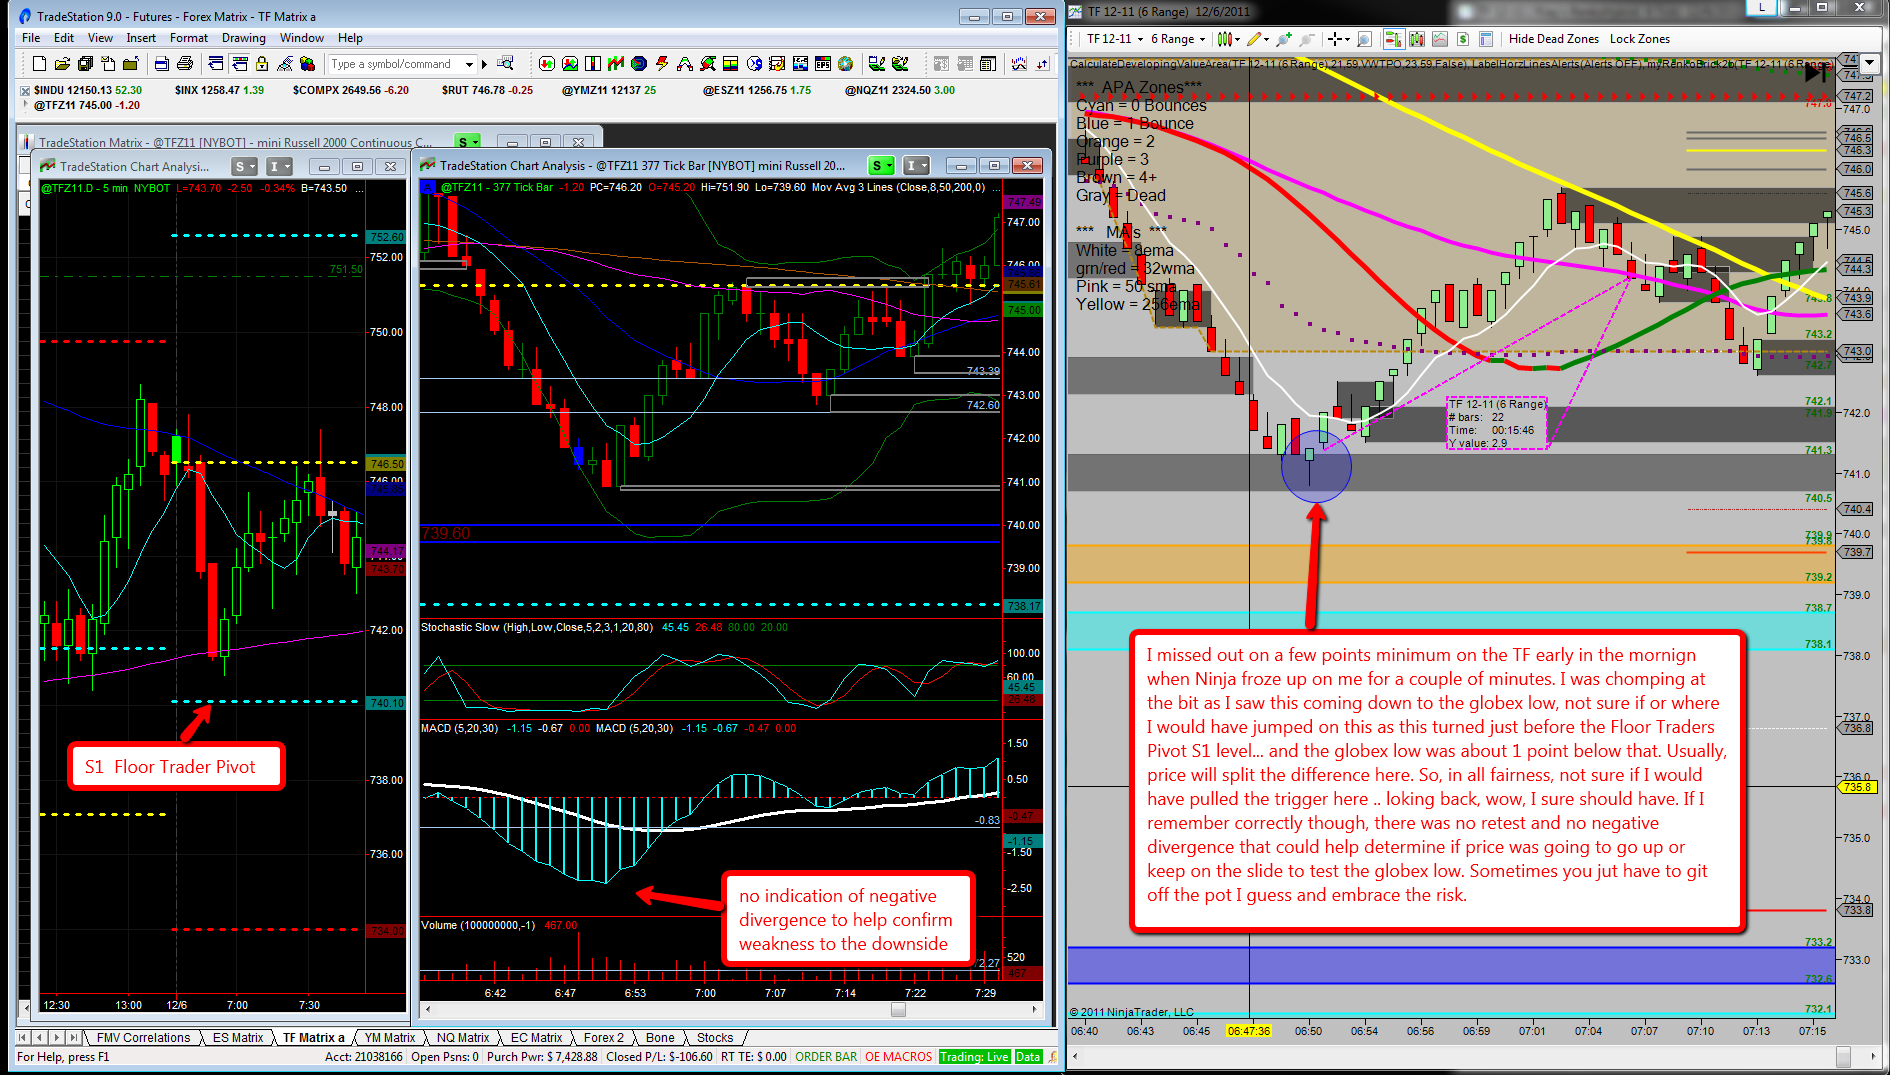Click the Lock Zones button
This screenshot has width=1890, height=1075.
click(x=1640, y=39)
